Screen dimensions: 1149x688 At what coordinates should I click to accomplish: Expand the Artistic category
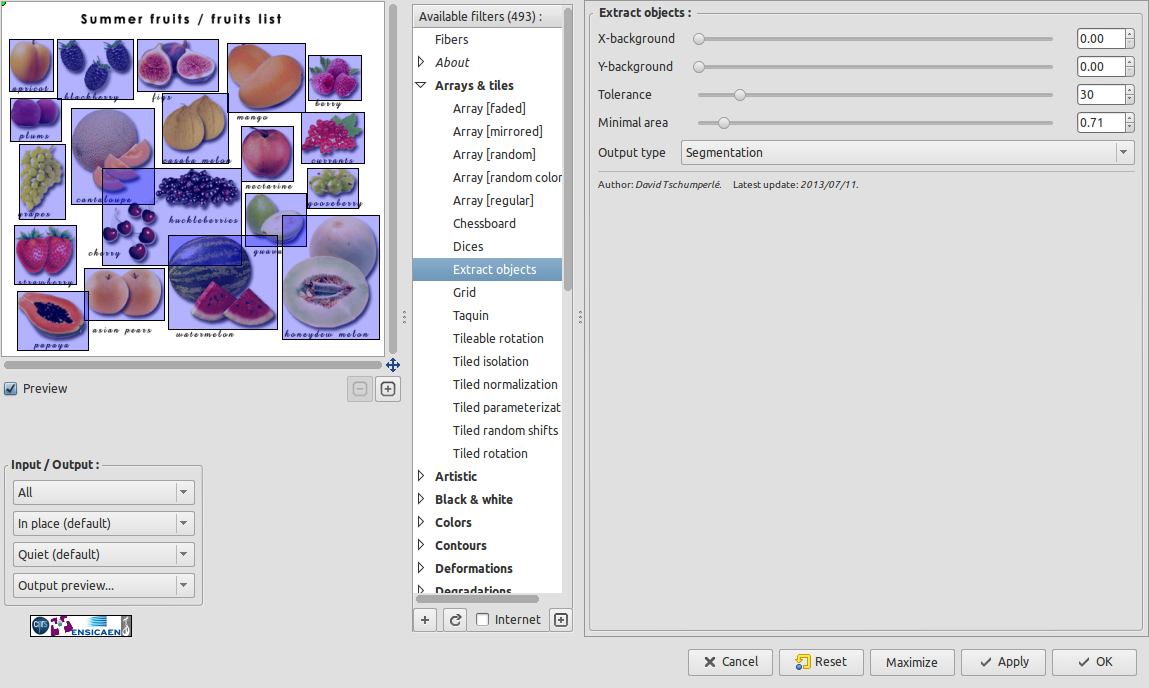[x=421, y=476]
